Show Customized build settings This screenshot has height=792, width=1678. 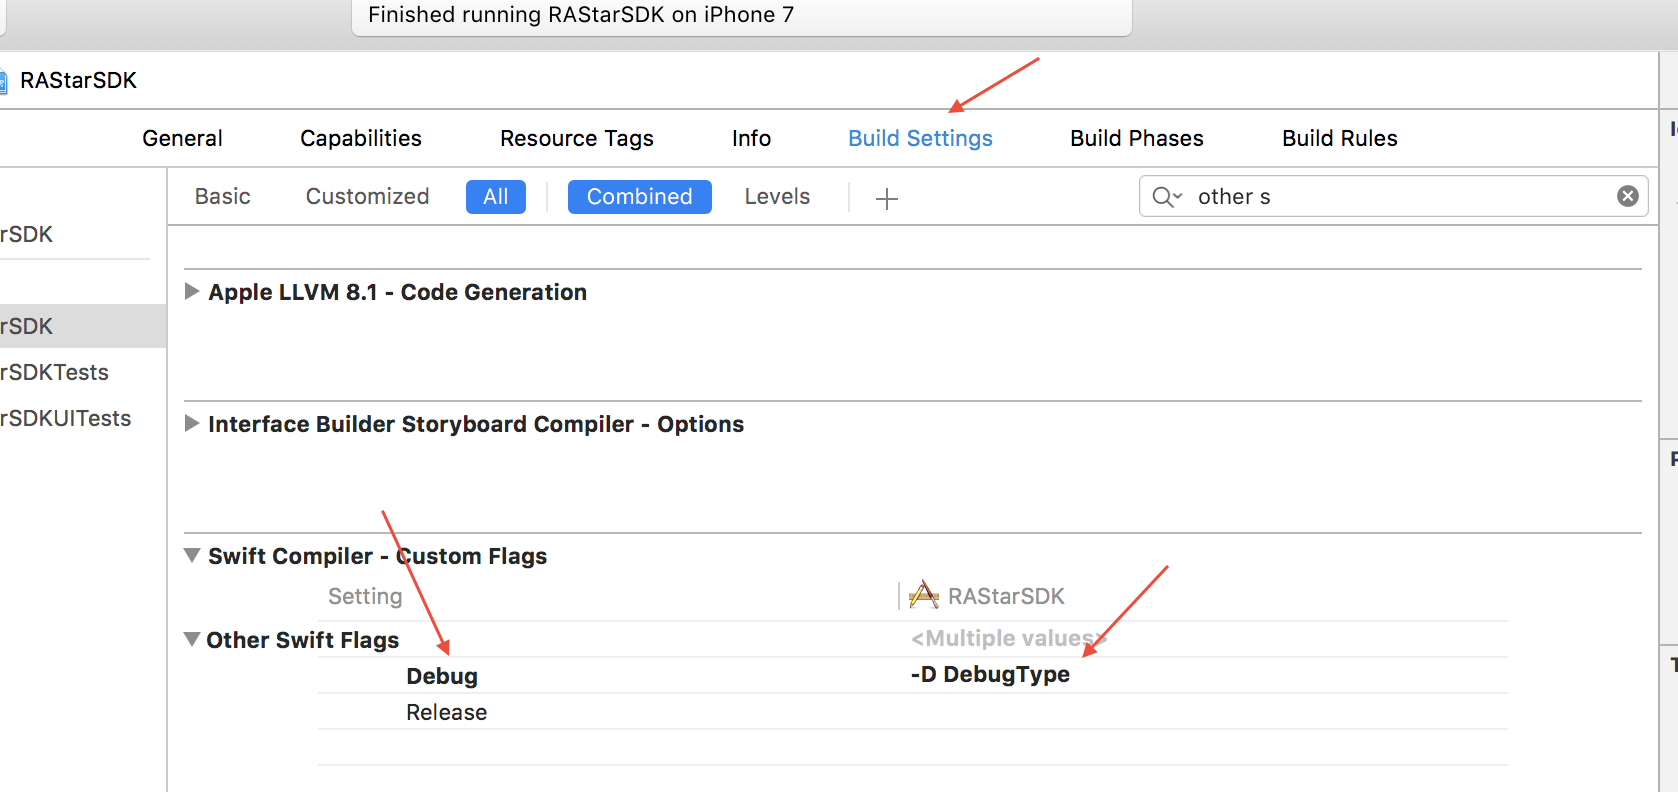pyautogui.click(x=367, y=197)
